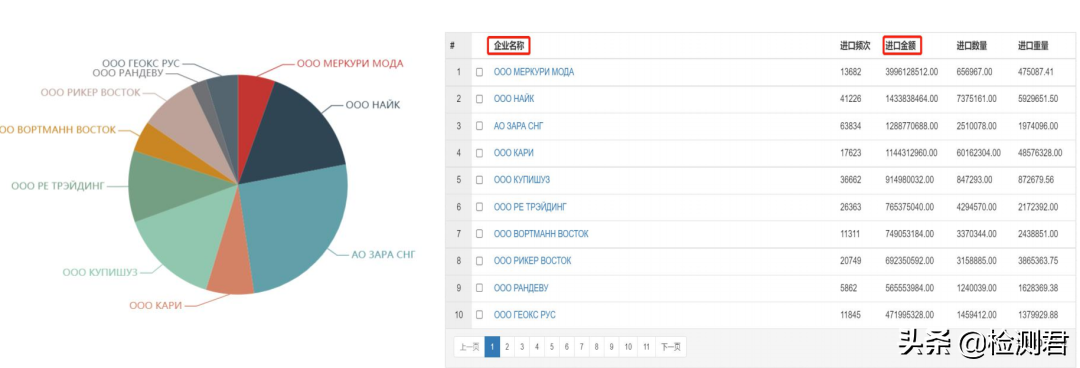
Task: Open the АО ЗАРА СНГ company link
Action: pyautogui.click(x=519, y=126)
